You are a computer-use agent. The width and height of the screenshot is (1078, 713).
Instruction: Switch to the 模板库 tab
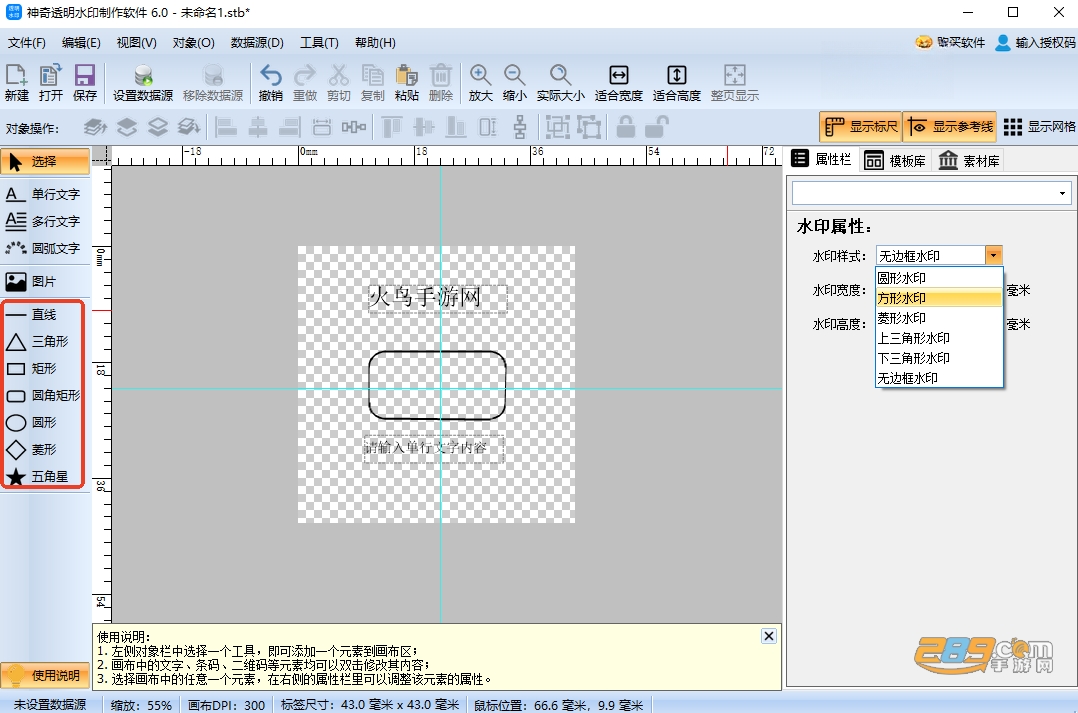coord(895,160)
